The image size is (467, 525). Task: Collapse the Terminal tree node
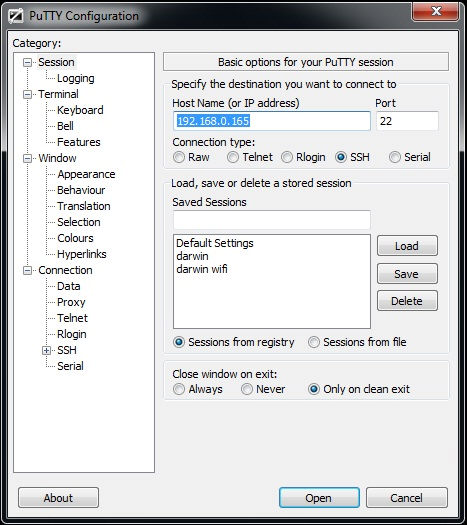click(x=27, y=94)
